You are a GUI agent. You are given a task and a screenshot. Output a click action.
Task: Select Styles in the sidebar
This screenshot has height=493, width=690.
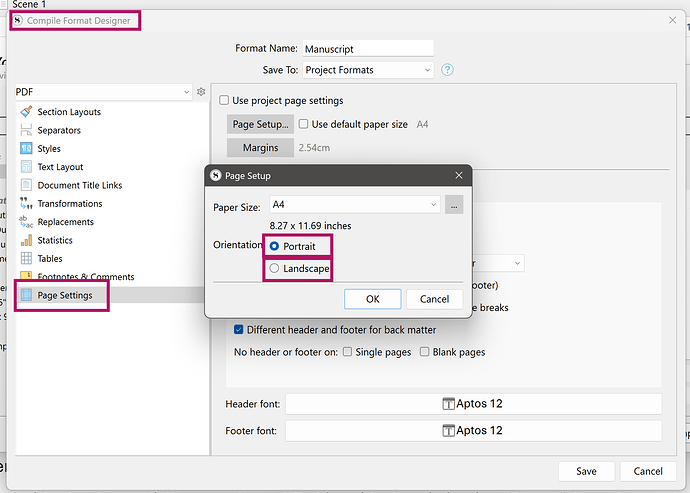pos(49,149)
